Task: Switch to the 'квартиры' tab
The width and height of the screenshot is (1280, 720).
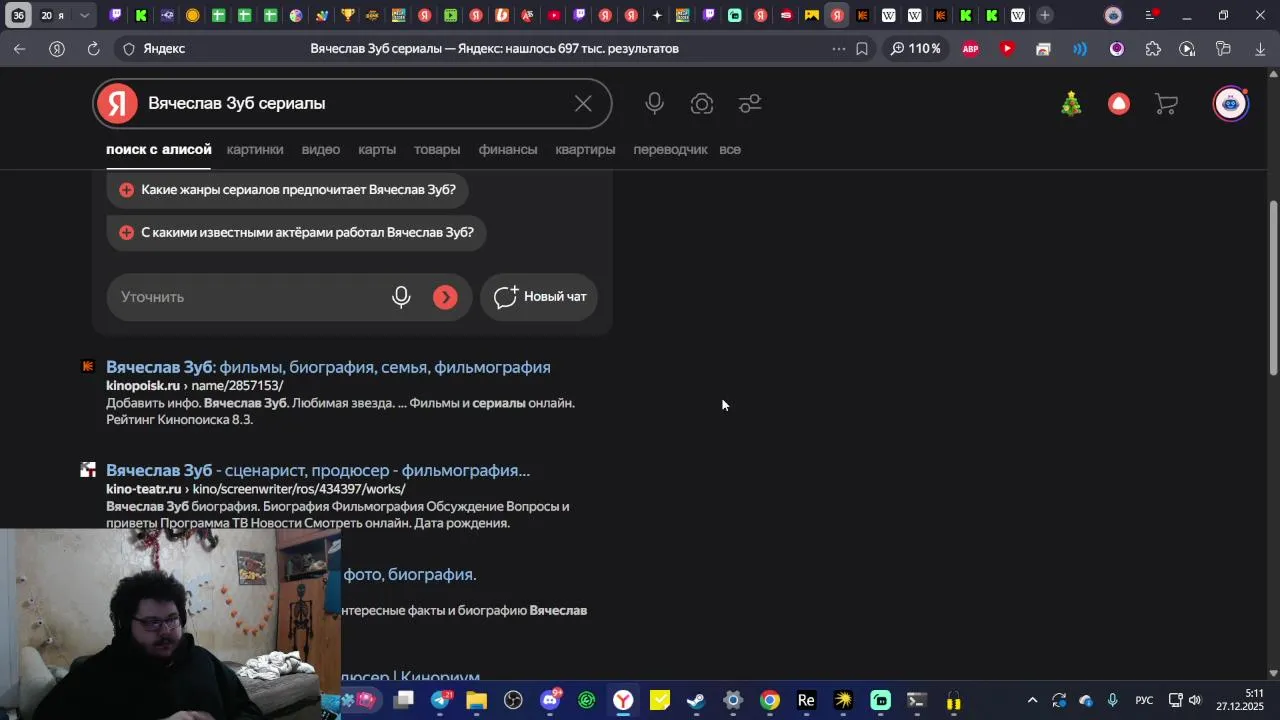Action: pyautogui.click(x=585, y=149)
